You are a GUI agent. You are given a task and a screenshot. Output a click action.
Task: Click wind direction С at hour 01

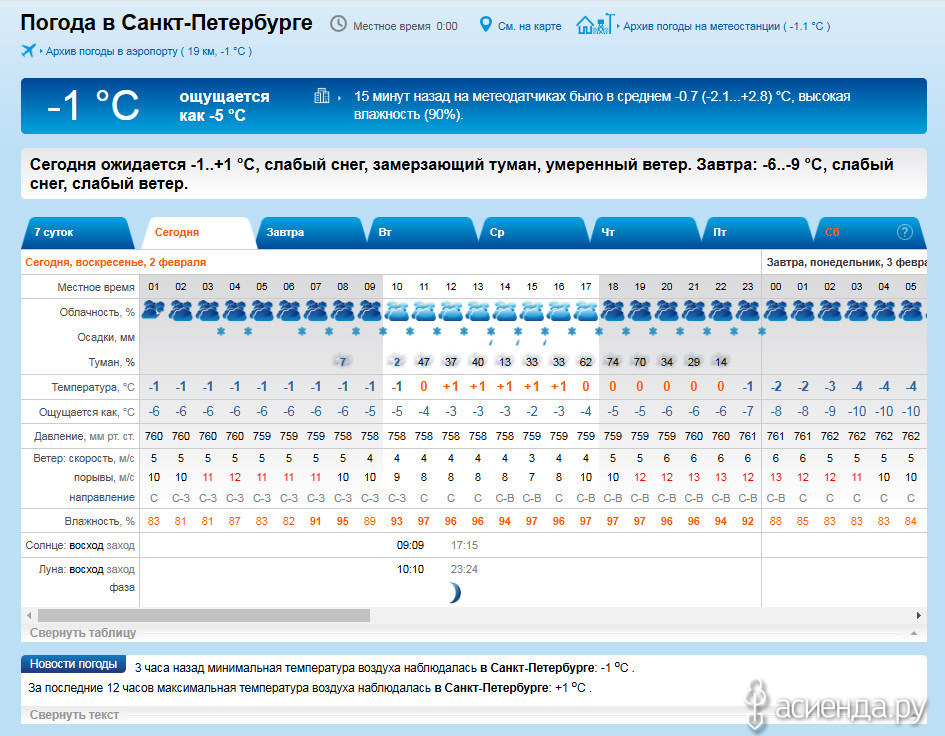(154, 498)
